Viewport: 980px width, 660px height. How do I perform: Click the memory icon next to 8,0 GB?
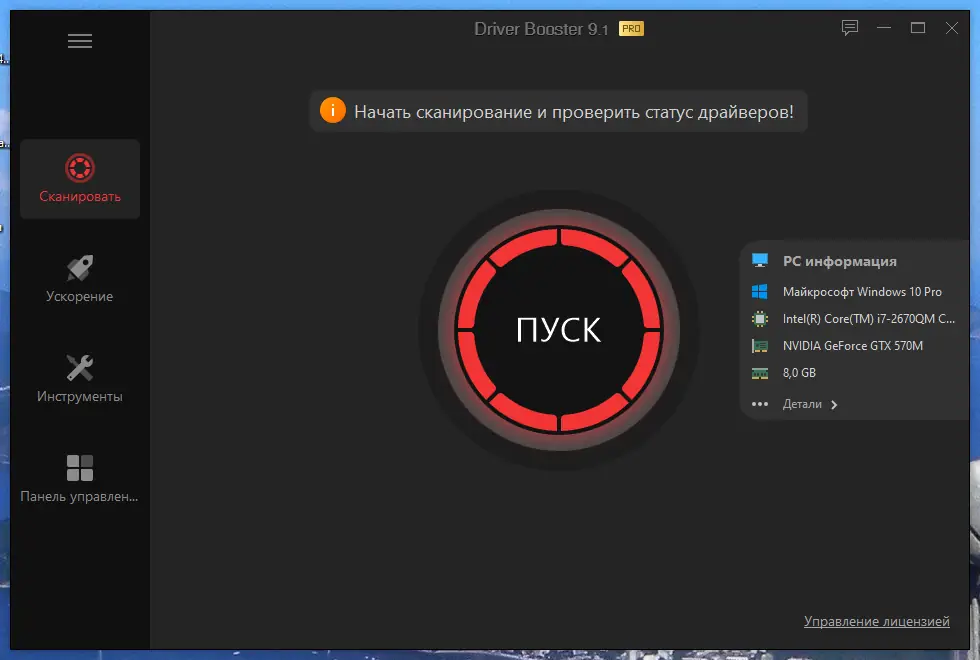759,372
